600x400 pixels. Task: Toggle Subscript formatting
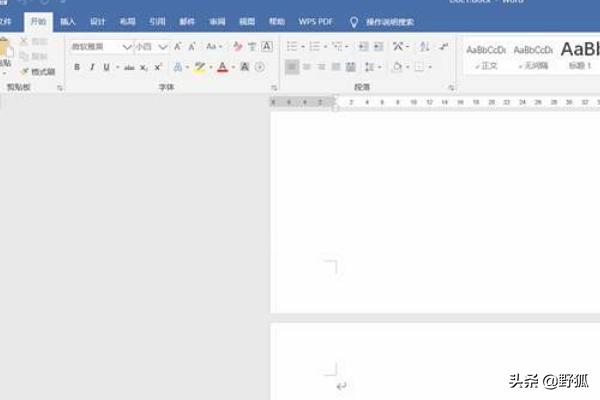143,68
